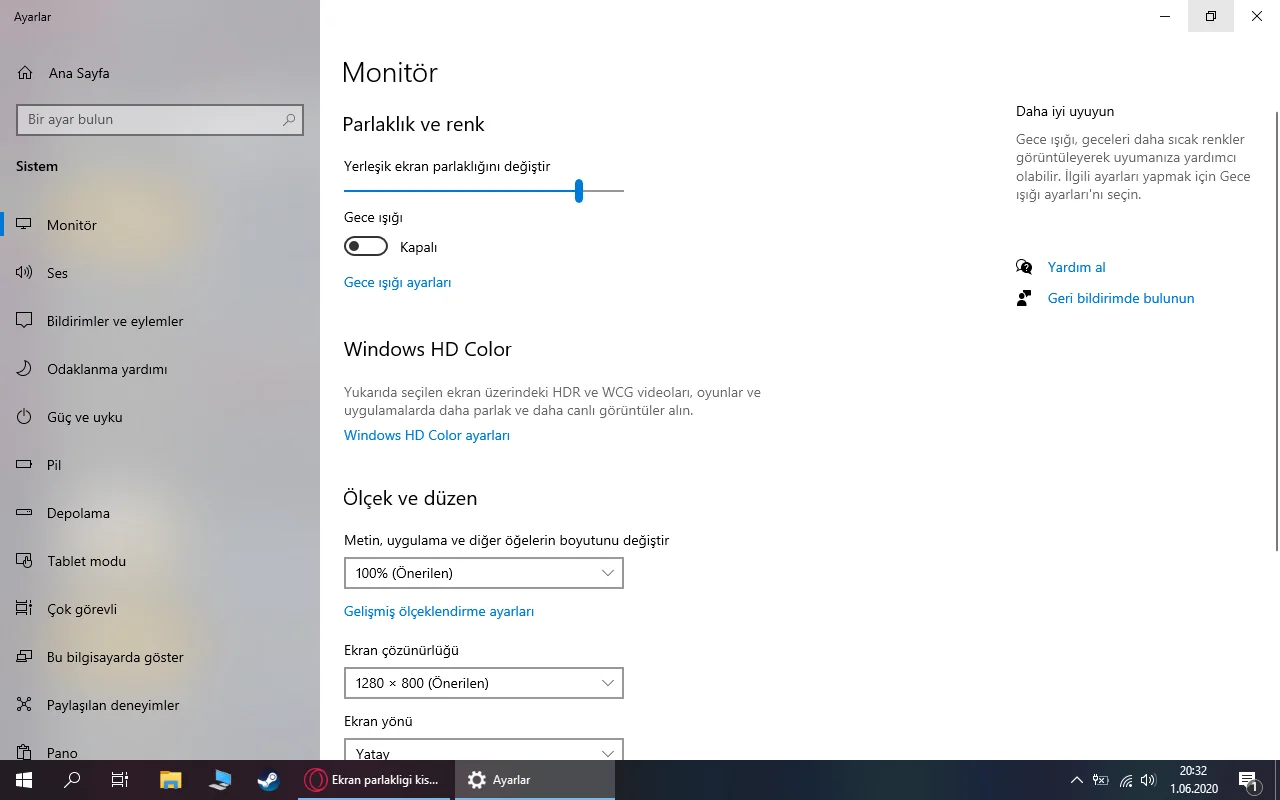Minimize the Ayarlar window
Image resolution: width=1280 pixels, height=800 pixels.
pyautogui.click(x=1165, y=16)
